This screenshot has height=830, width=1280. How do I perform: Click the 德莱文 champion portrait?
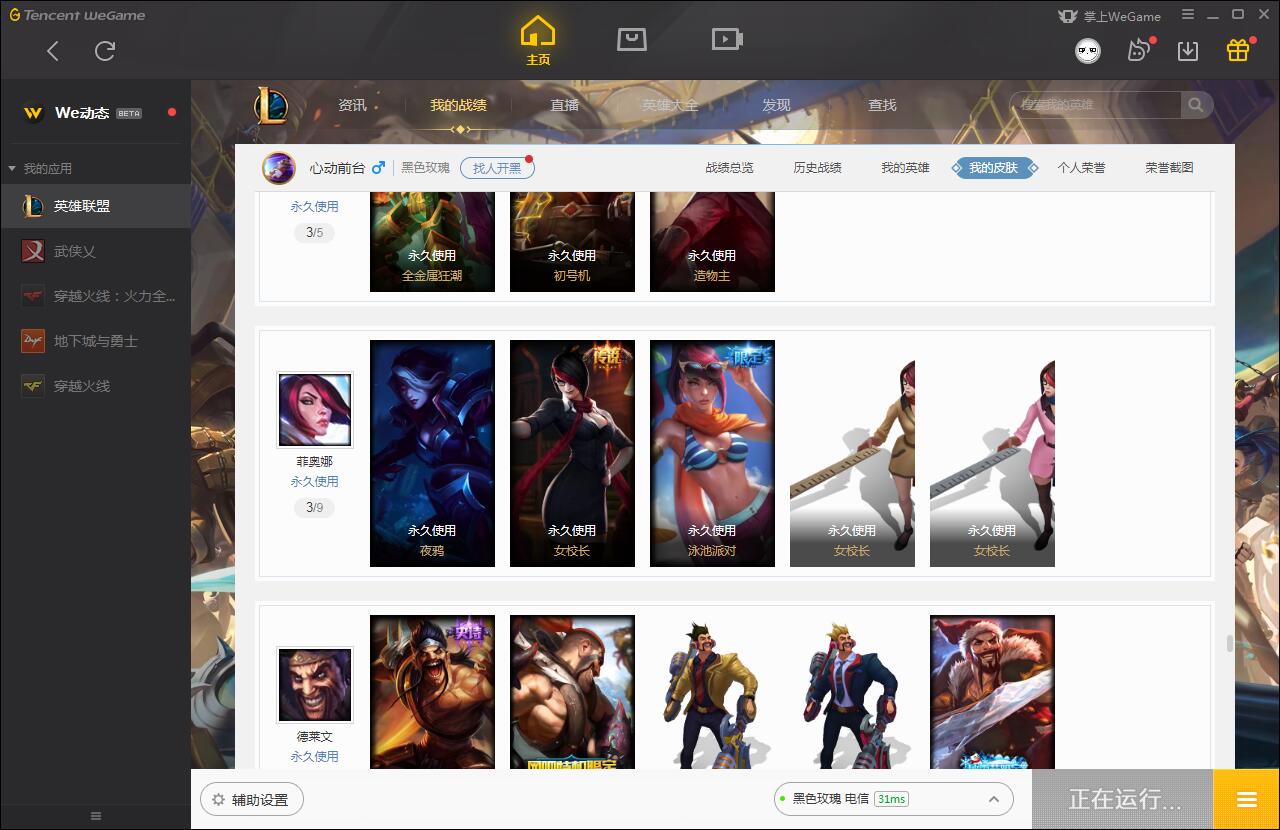click(x=315, y=685)
